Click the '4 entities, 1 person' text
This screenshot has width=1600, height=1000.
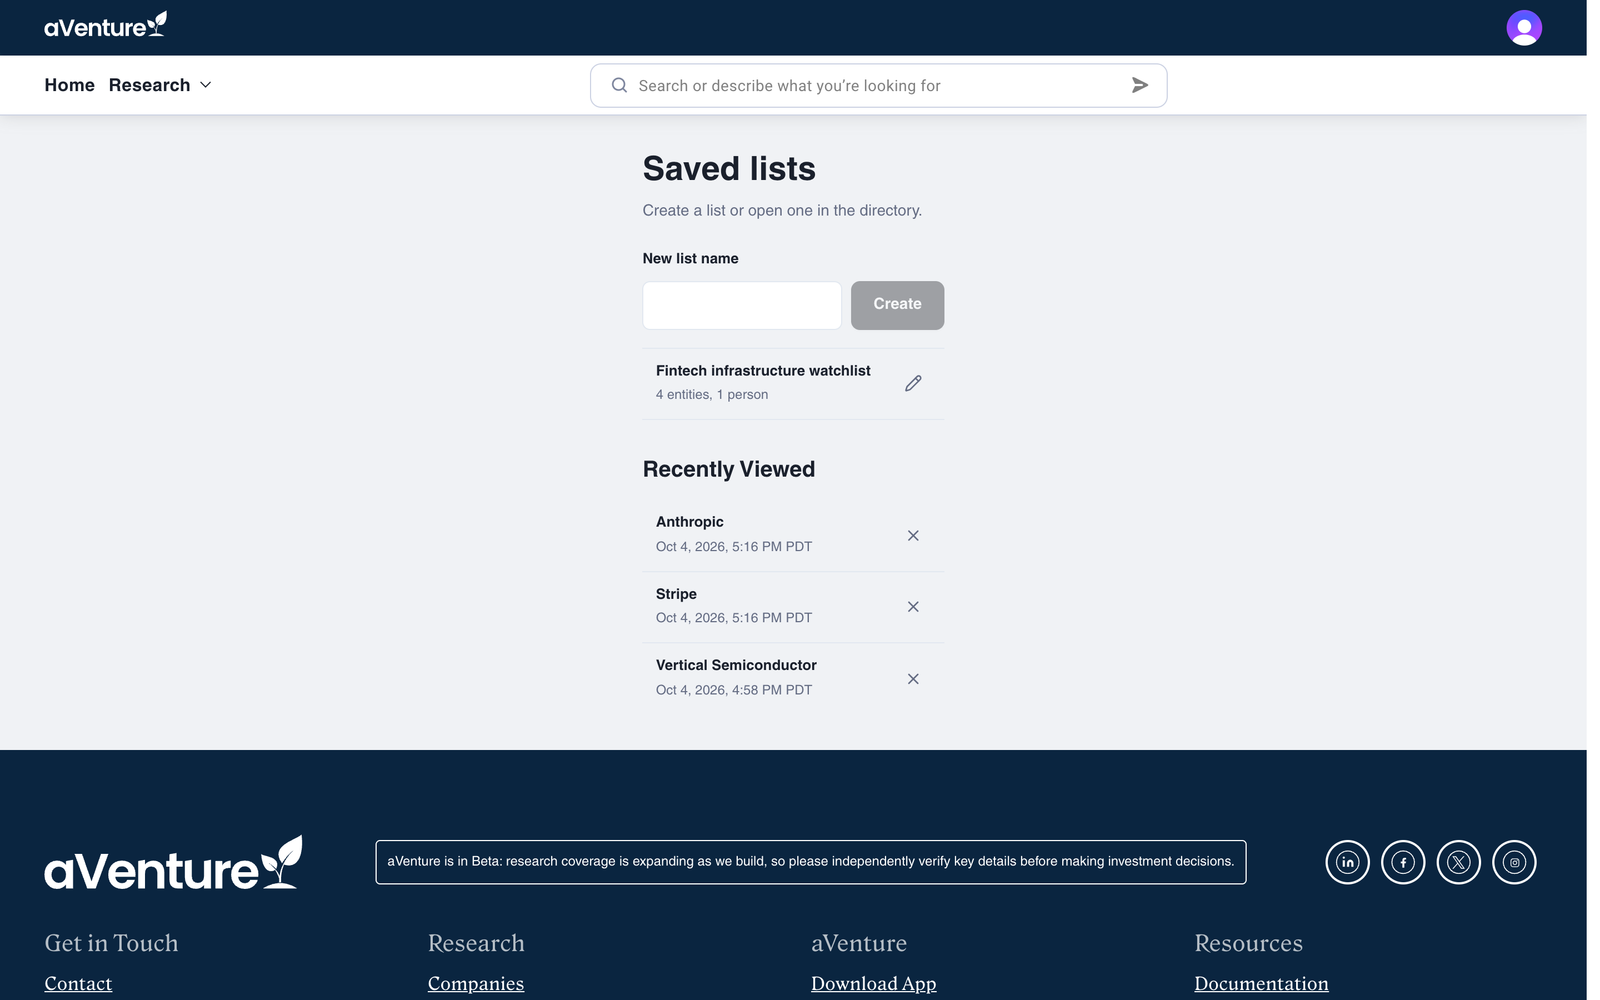[712, 395]
